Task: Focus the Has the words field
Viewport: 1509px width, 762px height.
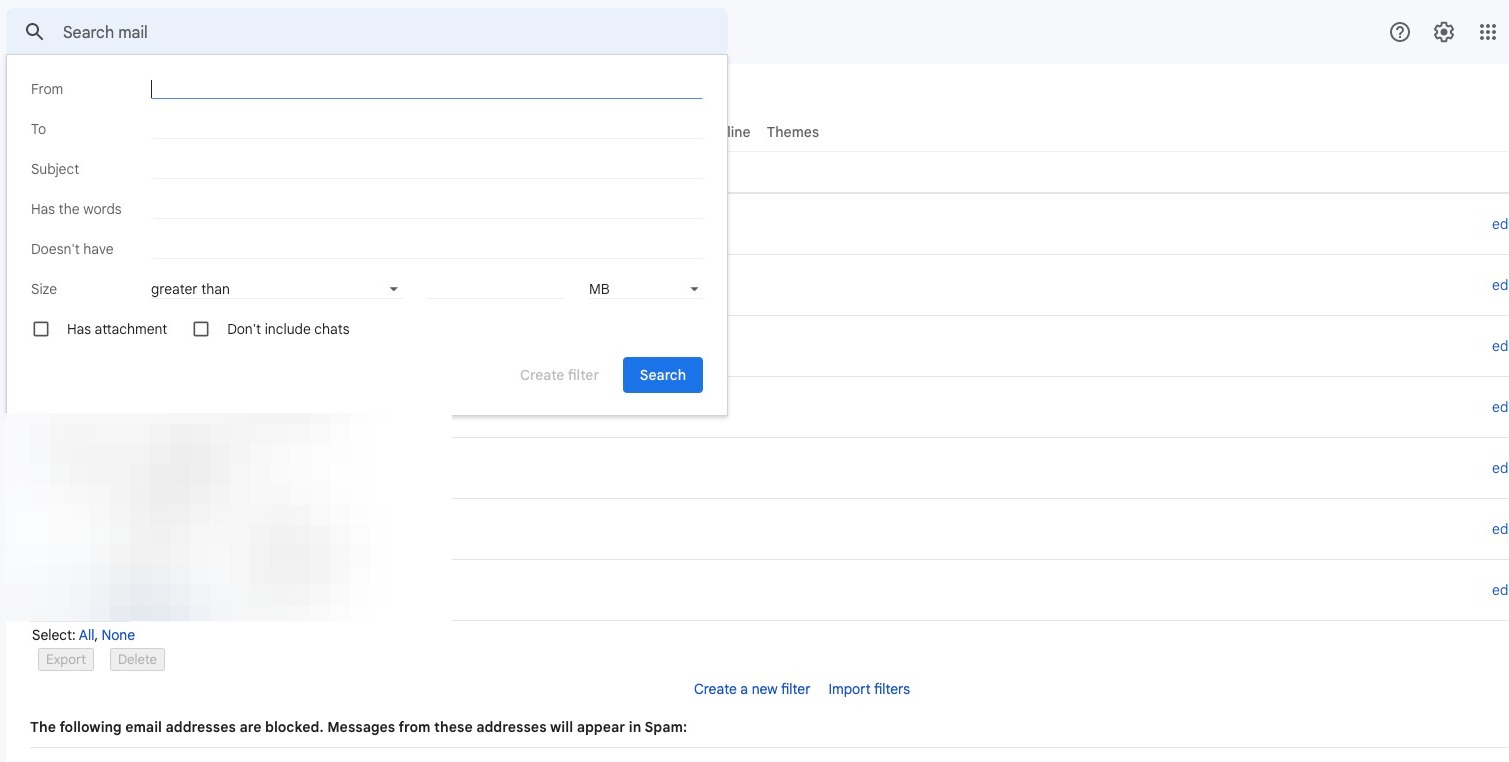Action: pos(426,209)
